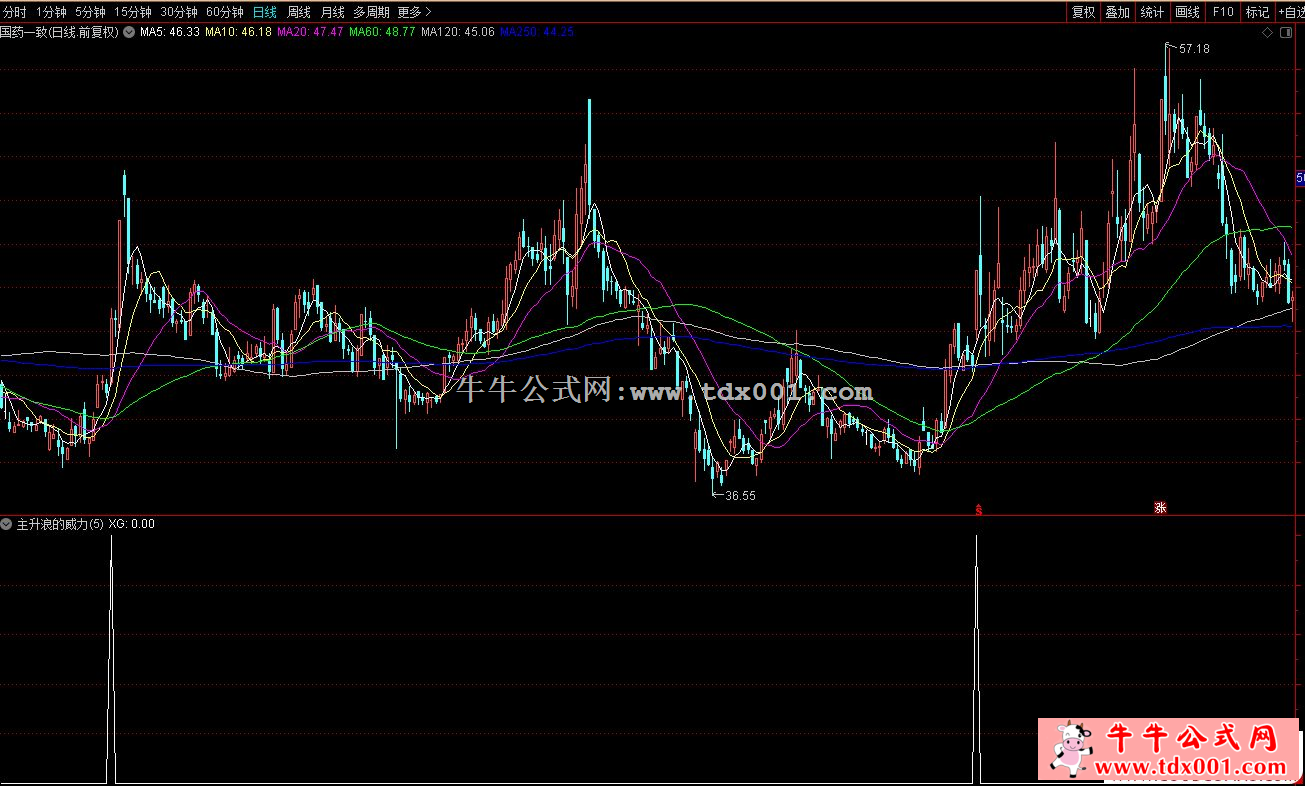Click the second XG signal spike

point(976,658)
